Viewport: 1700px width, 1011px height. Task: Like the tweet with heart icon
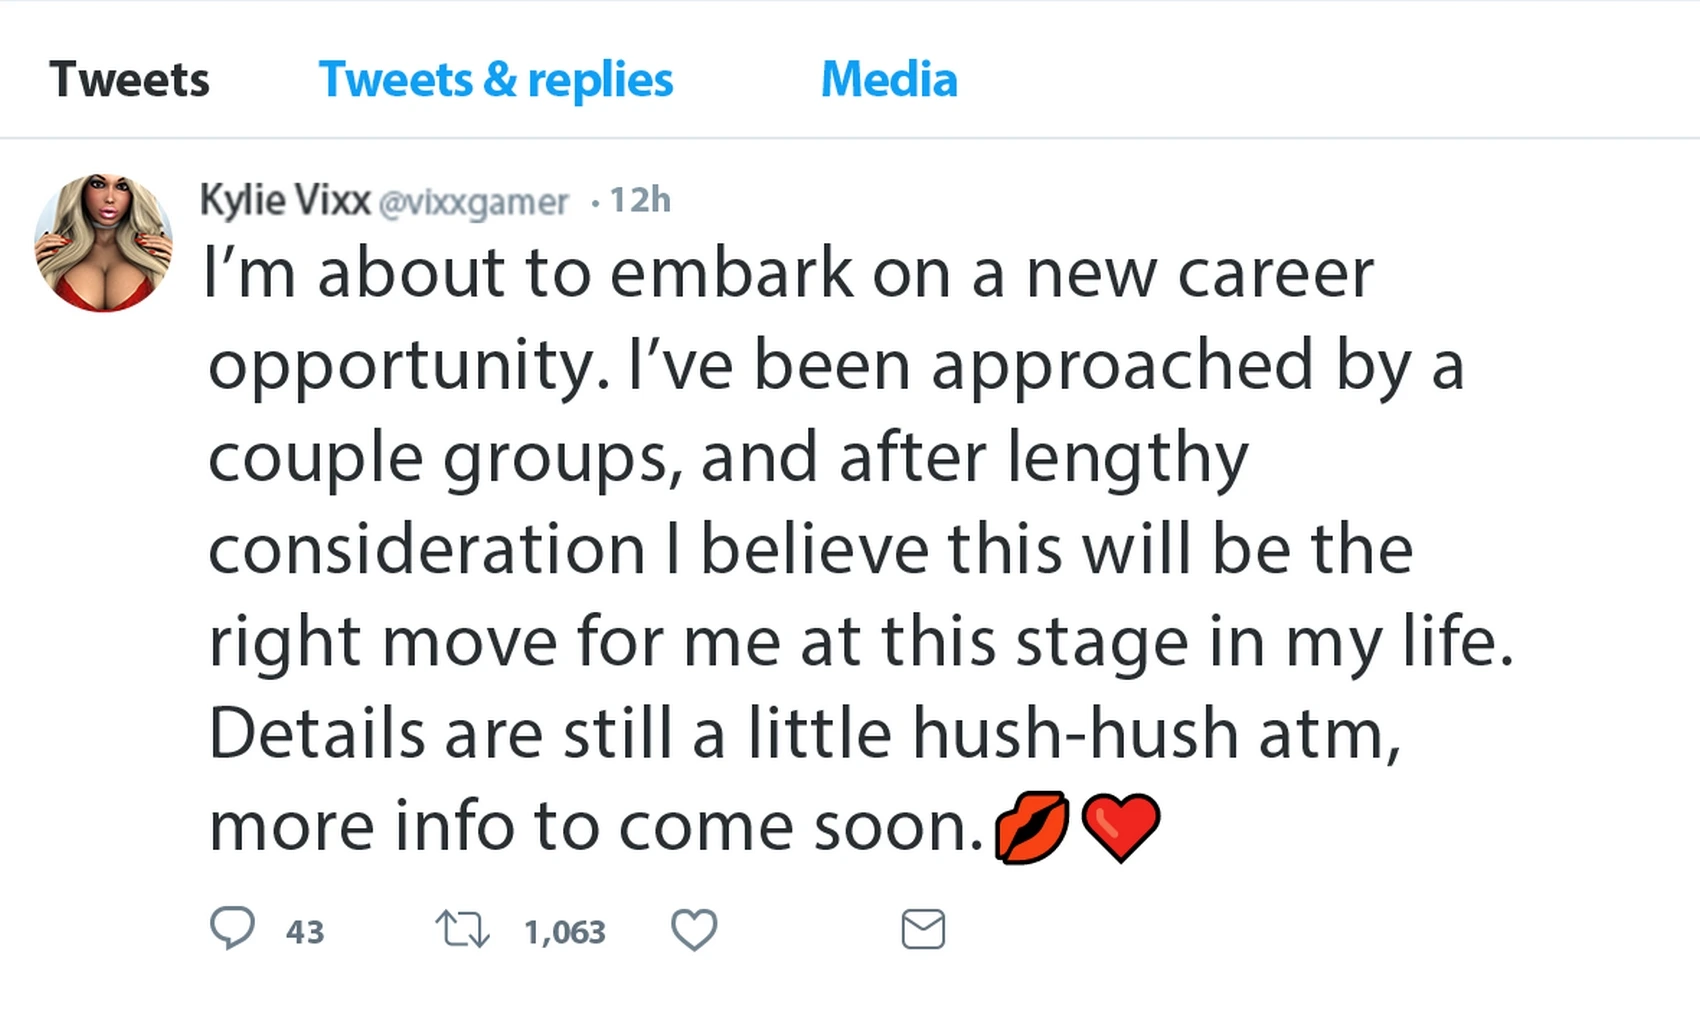click(x=694, y=929)
